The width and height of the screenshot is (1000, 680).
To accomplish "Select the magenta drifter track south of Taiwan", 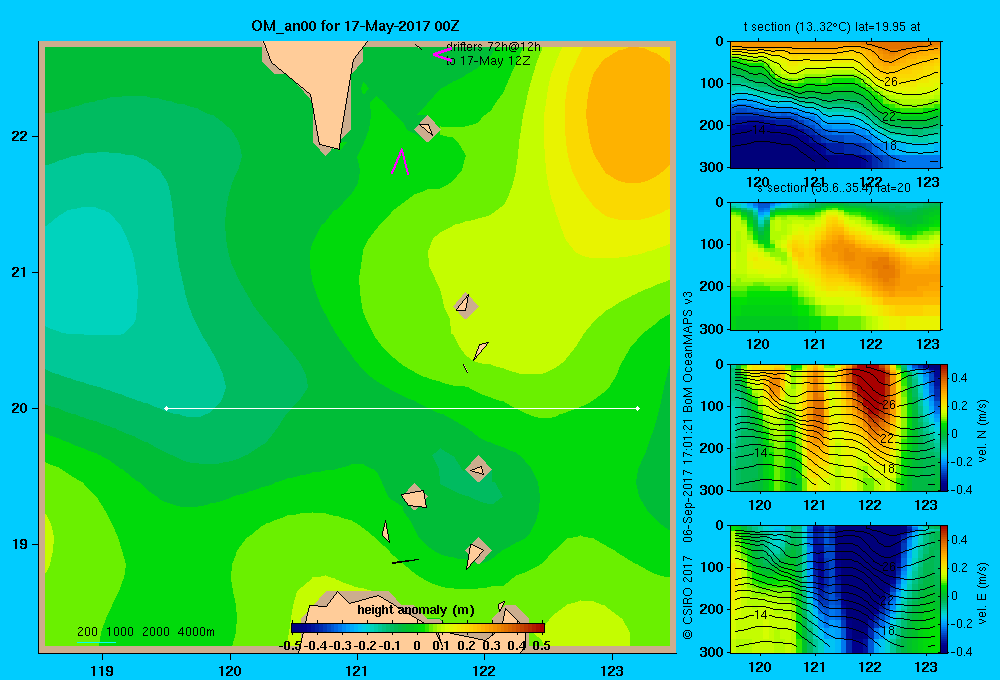I will 400,161.
